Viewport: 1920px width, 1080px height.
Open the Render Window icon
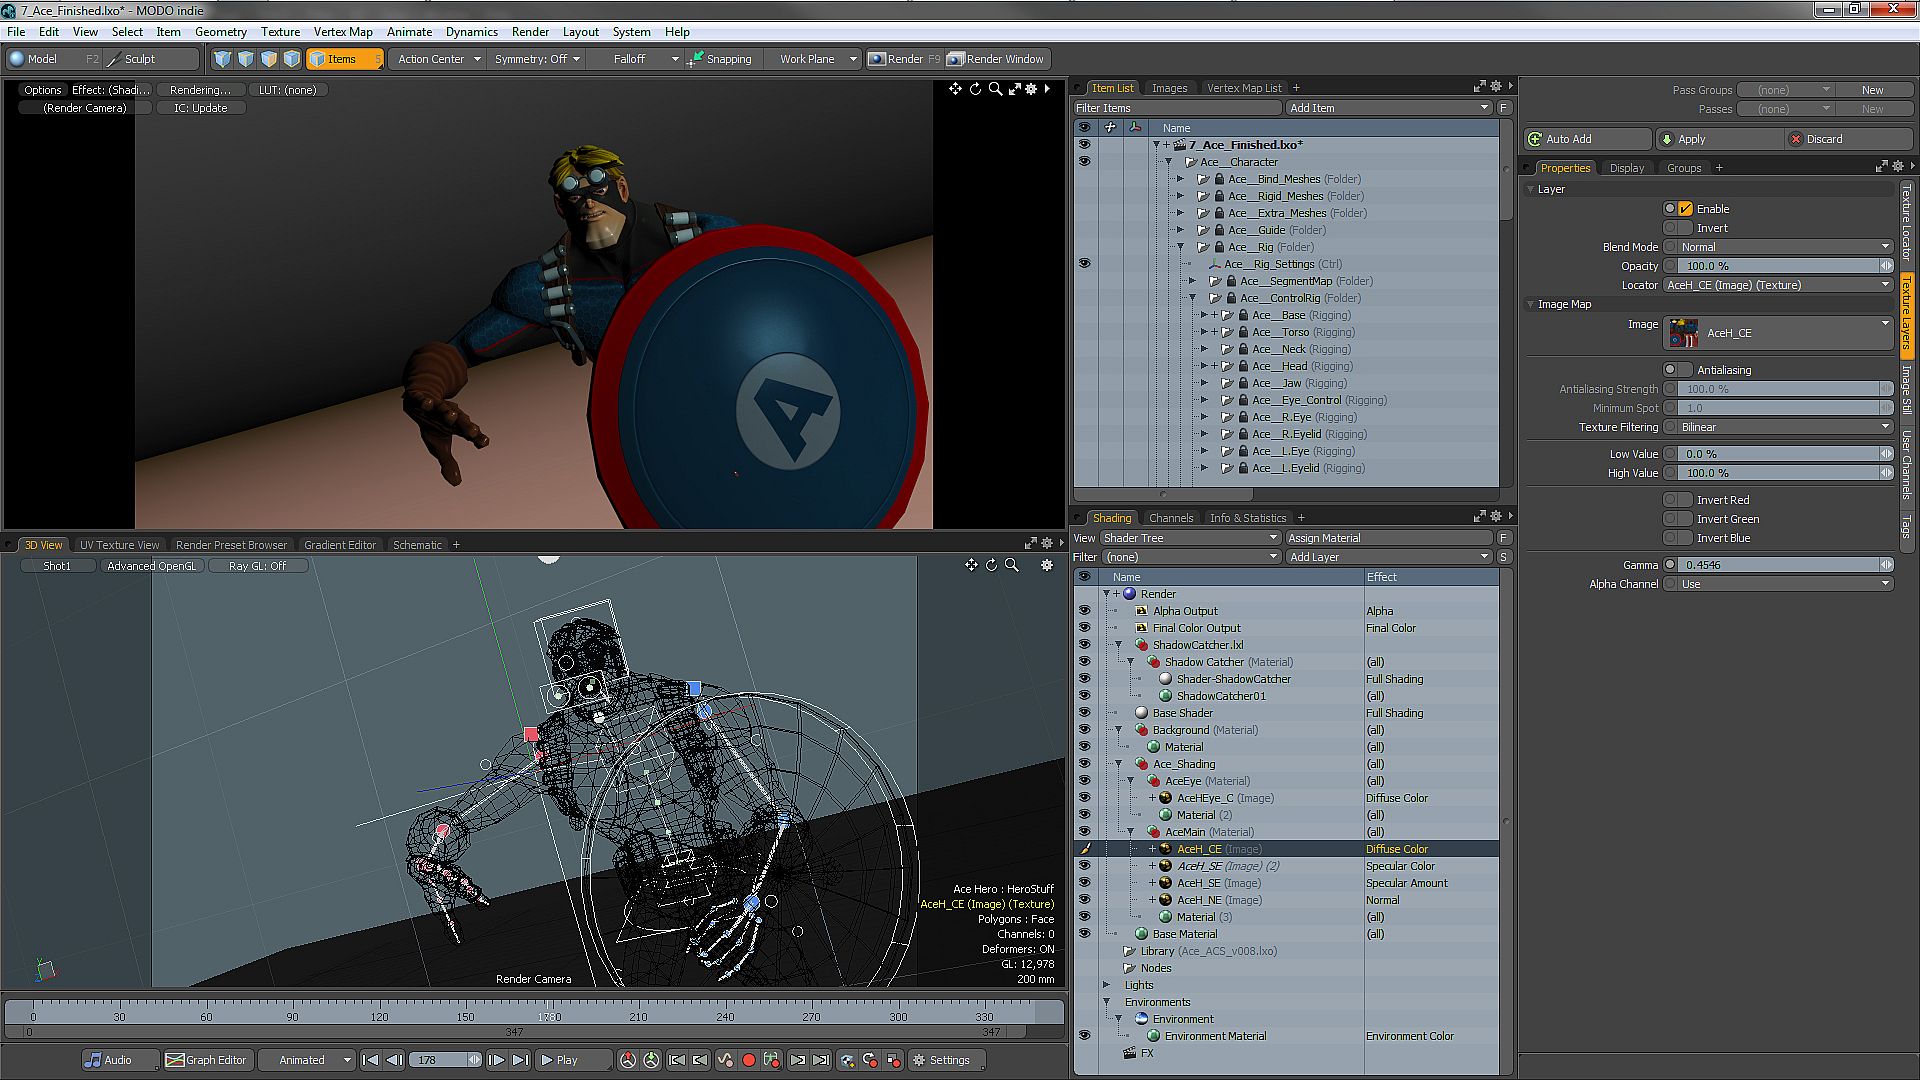point(956,59)
